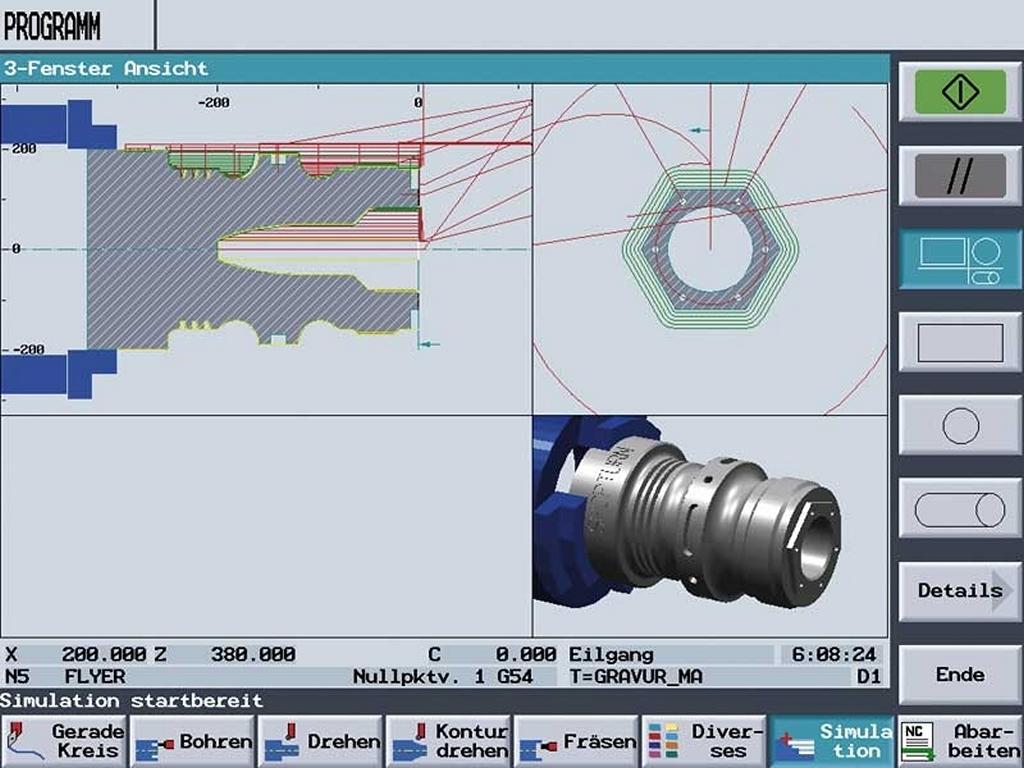Open the Fräsen milling menu
1024x768 pixels.
(x=577, y=741)
